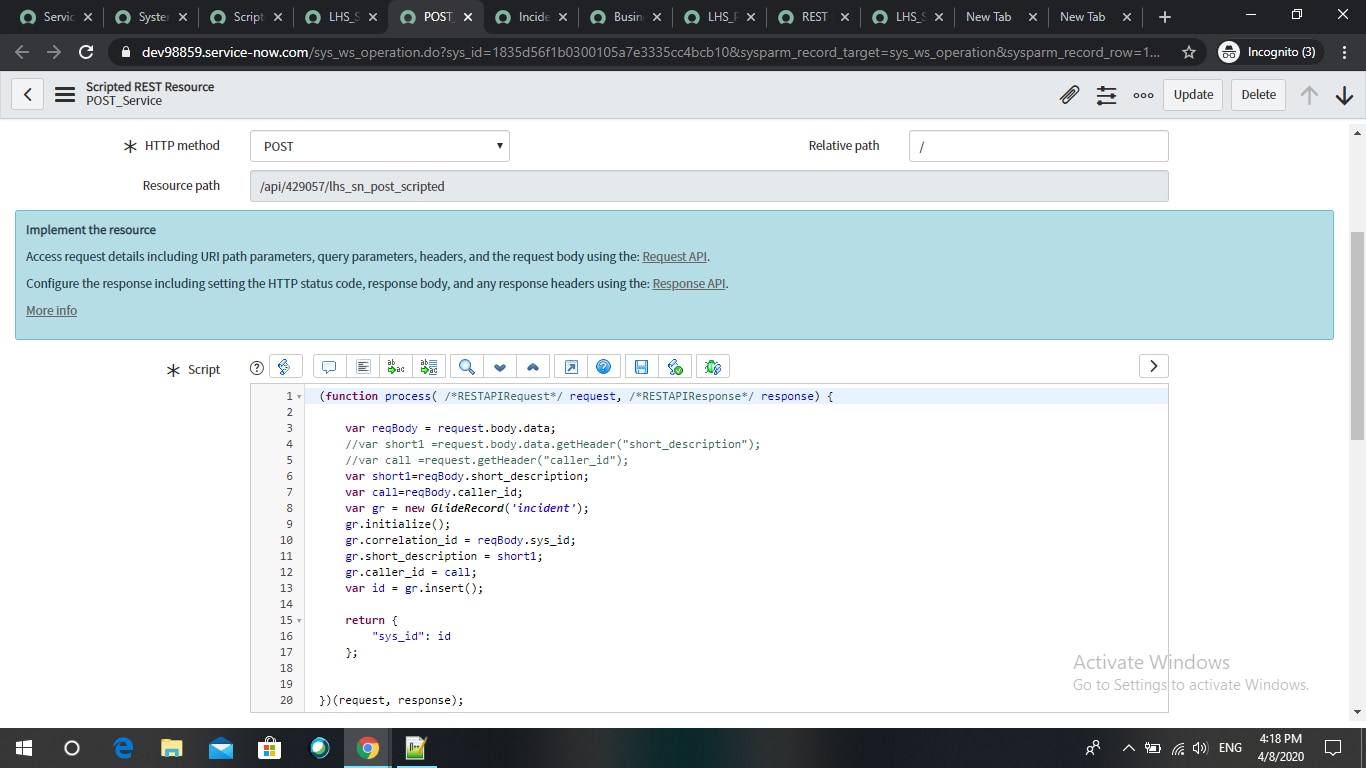Click the Delete button

[x=1258, y=95]
